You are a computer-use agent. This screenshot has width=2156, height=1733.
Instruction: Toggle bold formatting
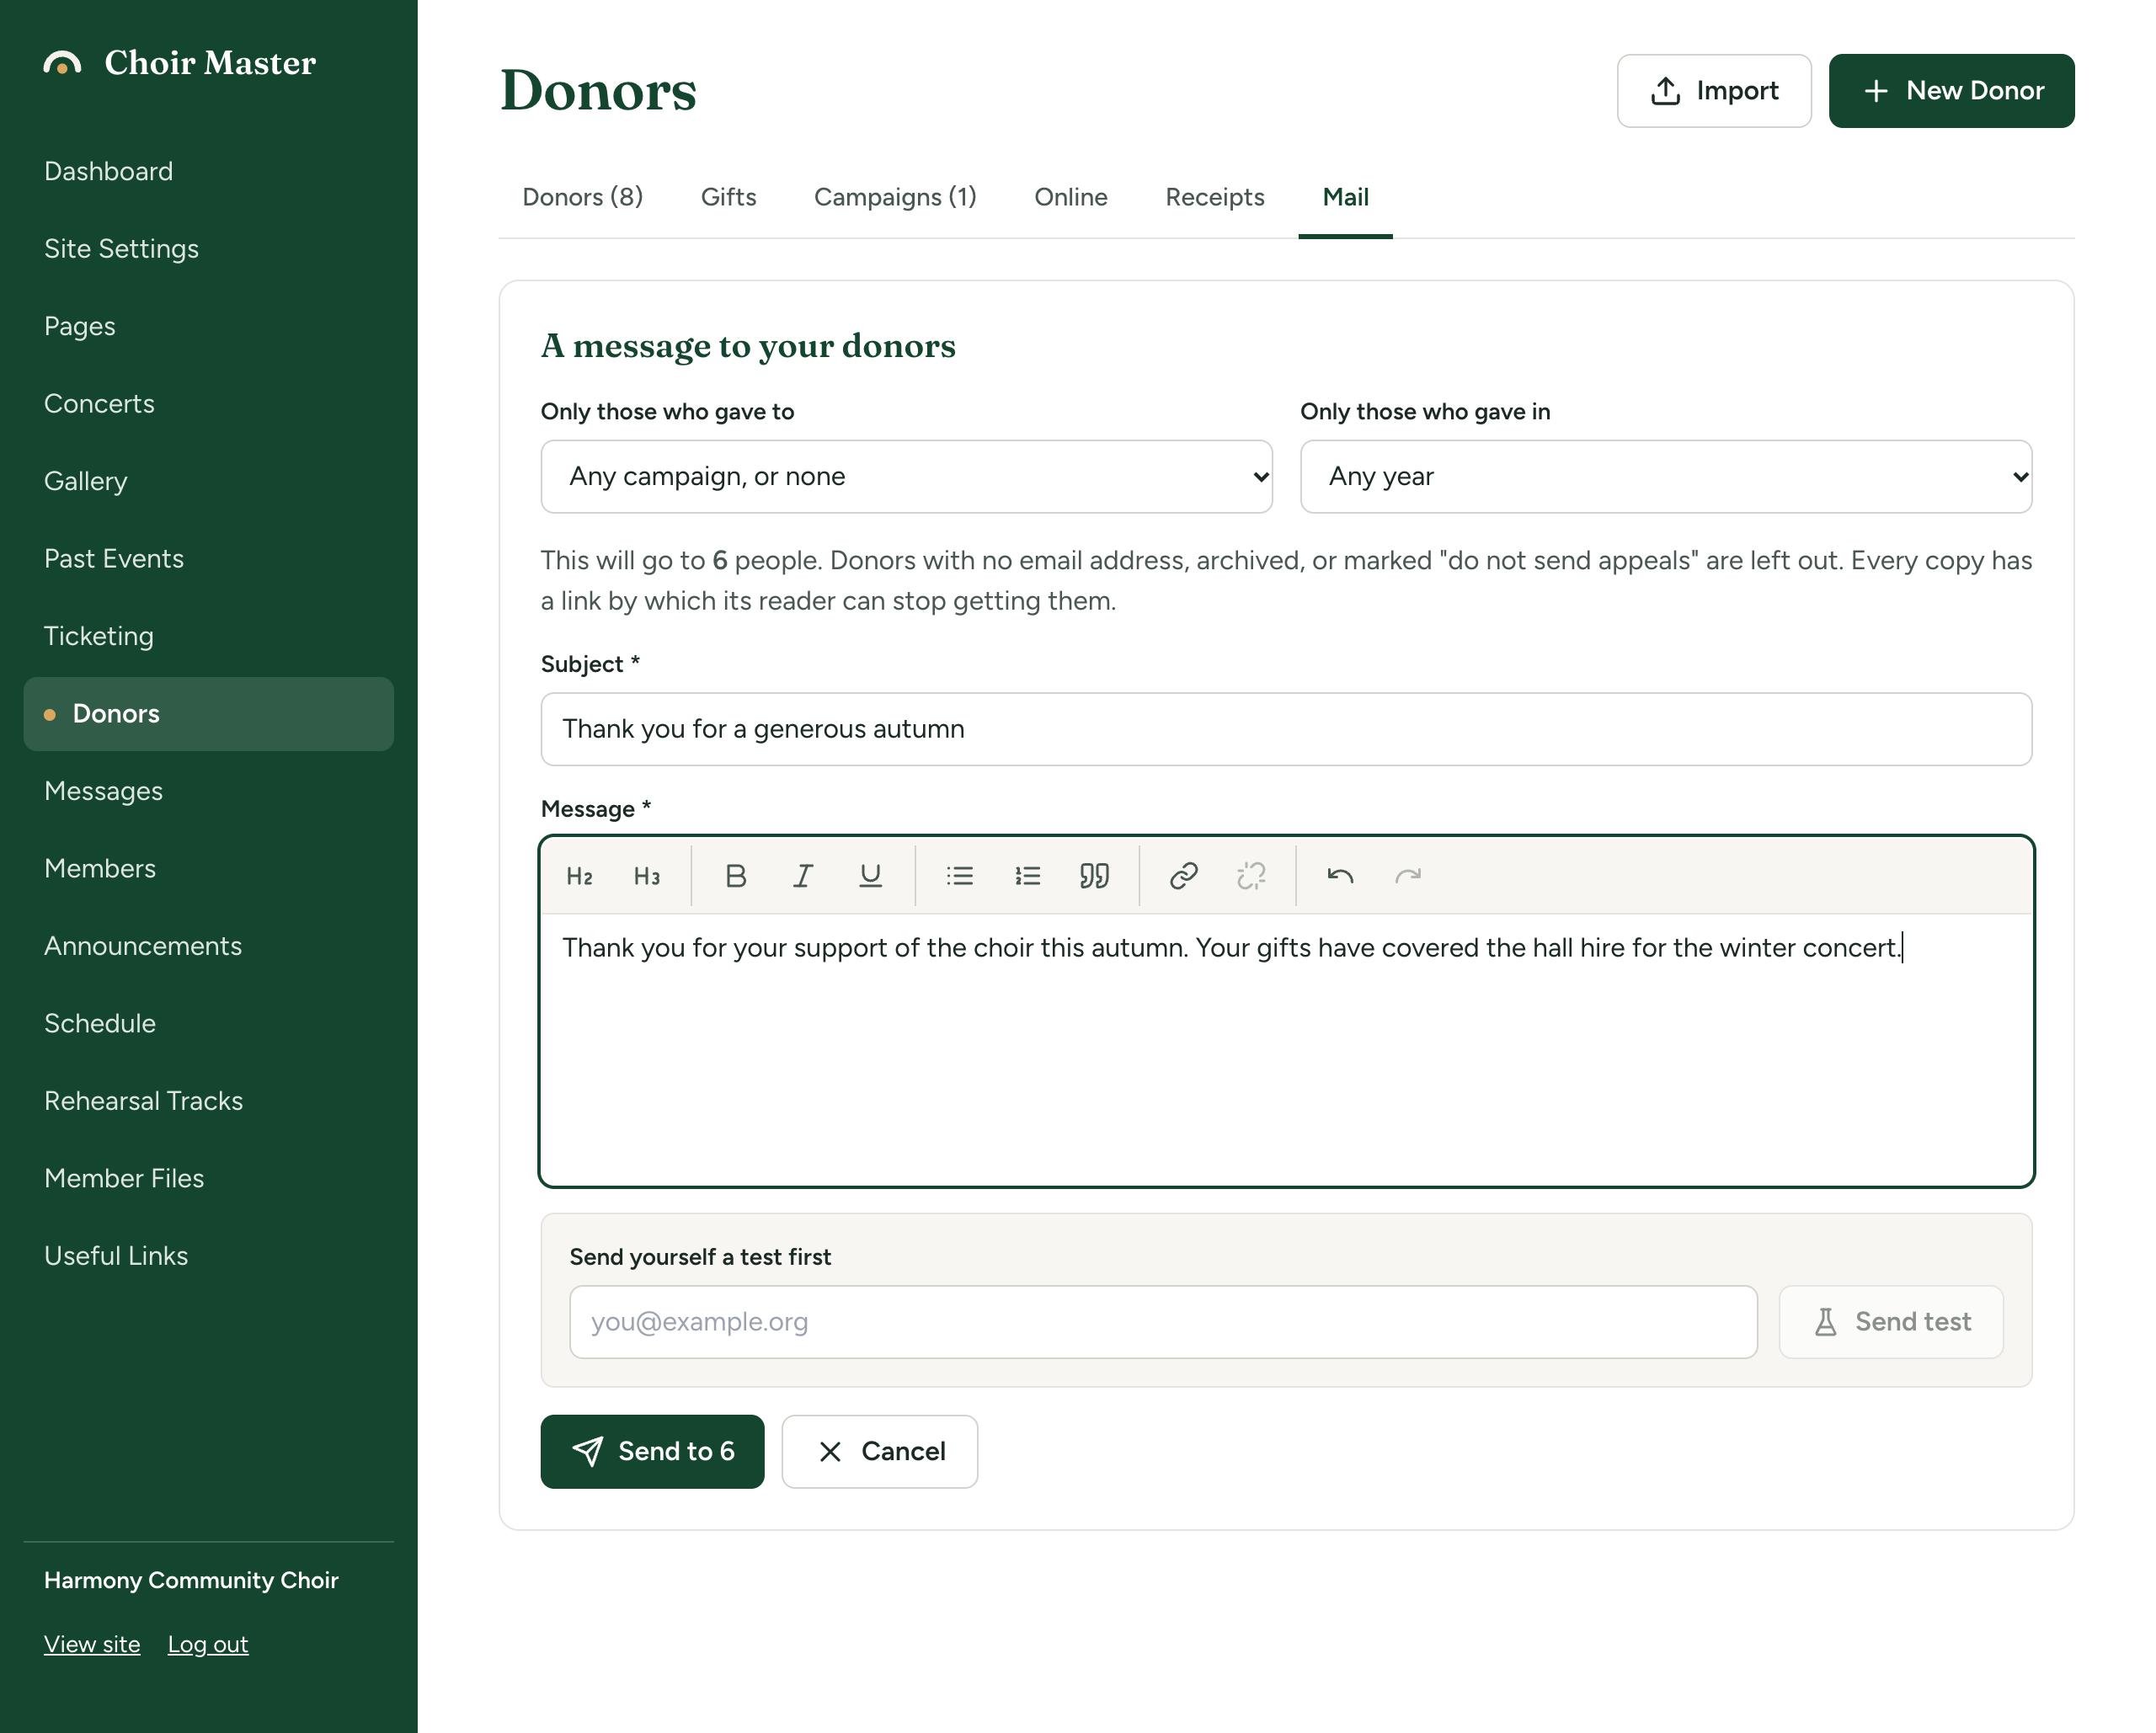736,876
